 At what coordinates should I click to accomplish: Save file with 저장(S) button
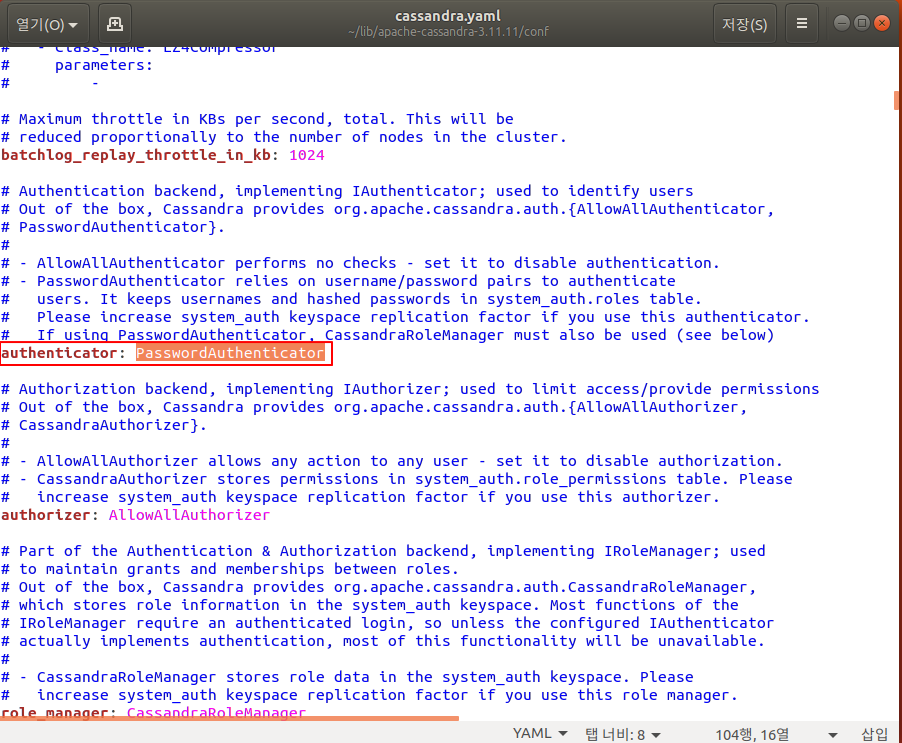(744, 24)
